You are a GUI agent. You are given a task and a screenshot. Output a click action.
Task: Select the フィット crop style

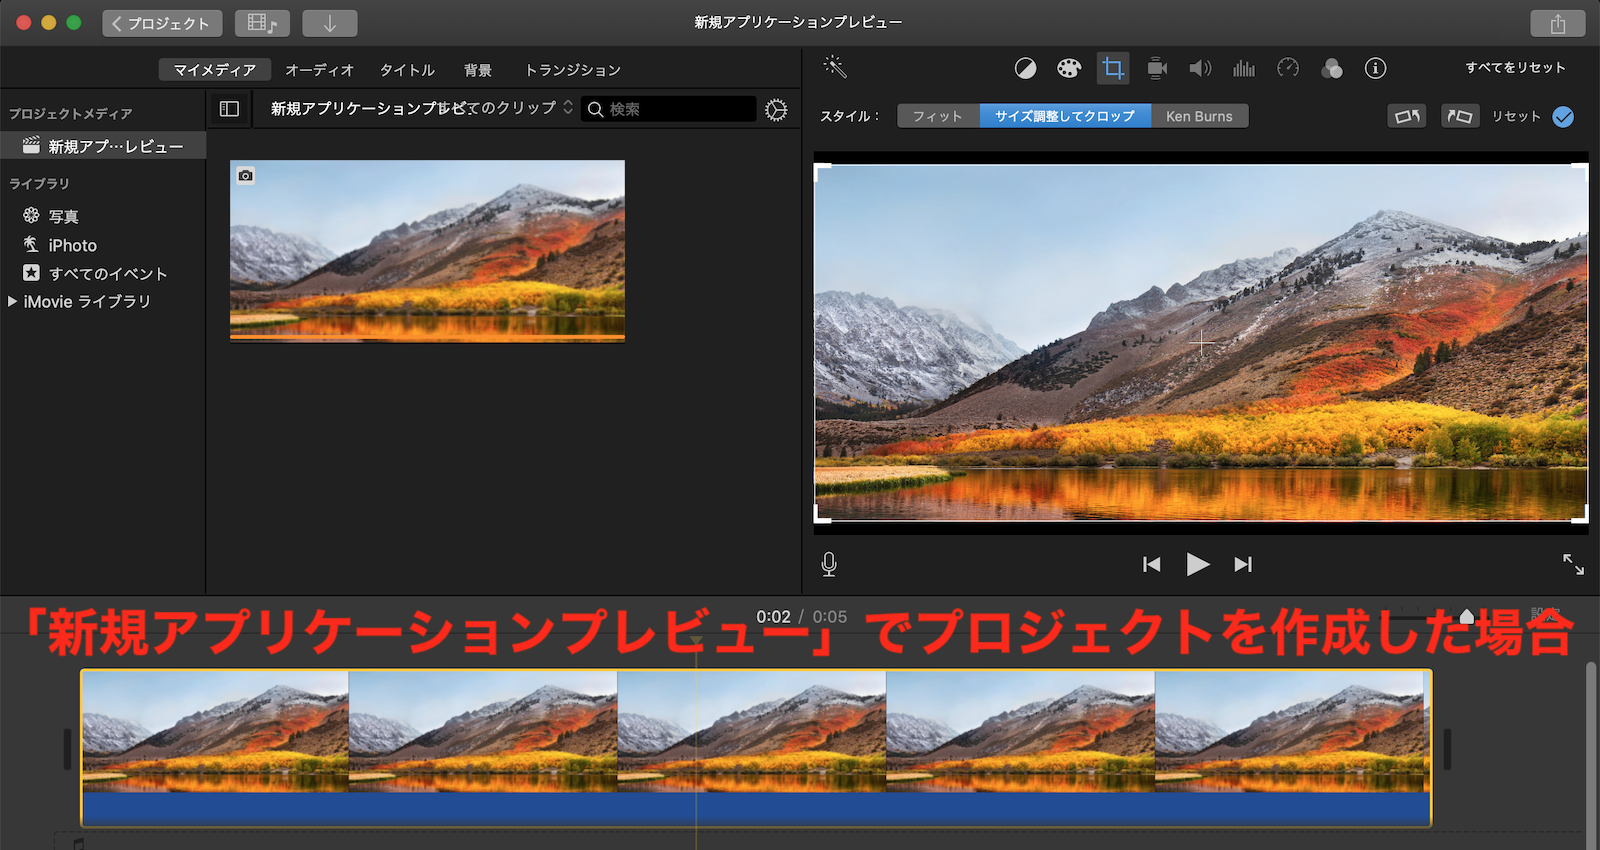[938, 116]
